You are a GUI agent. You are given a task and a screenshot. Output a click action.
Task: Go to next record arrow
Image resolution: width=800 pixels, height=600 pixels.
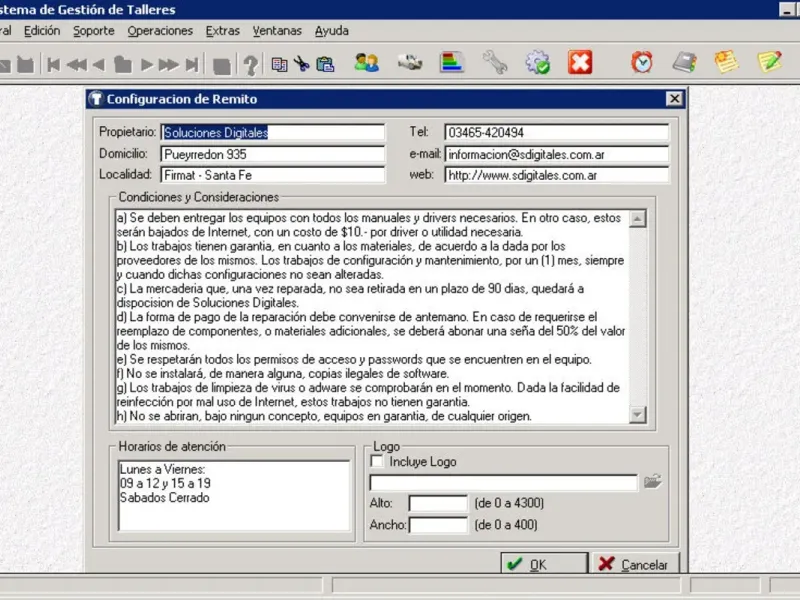(147, 65)
